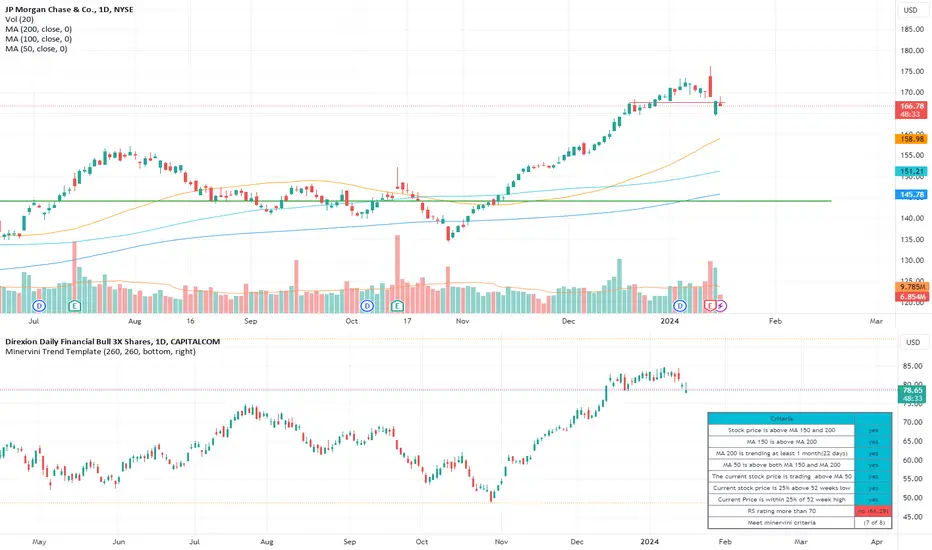Select MA (50, close, 0) indicator legend
932x550 pixels.
coord(36,49)
